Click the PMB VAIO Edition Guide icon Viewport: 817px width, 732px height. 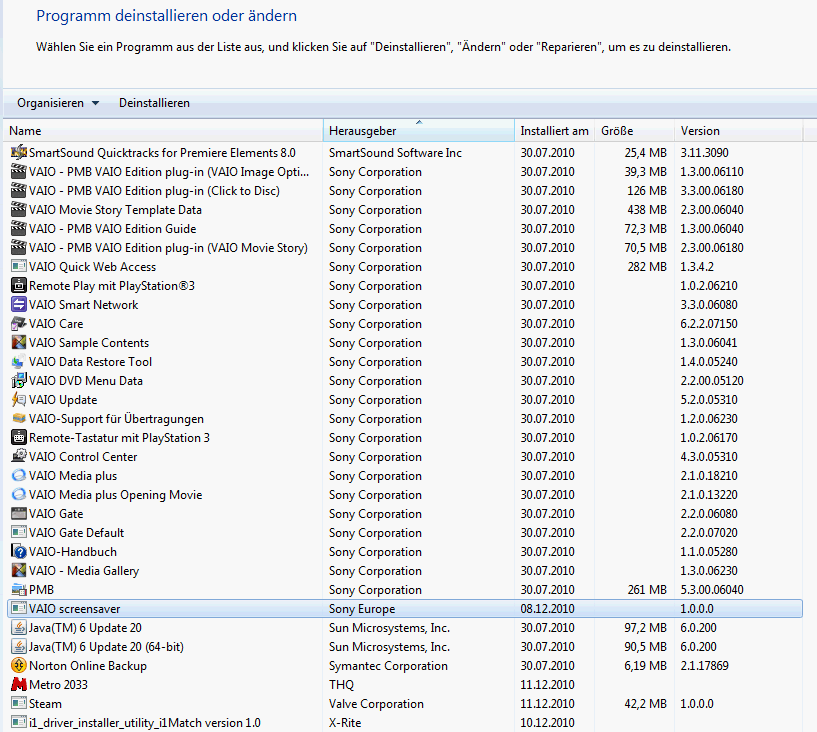[x=19, y=229]
